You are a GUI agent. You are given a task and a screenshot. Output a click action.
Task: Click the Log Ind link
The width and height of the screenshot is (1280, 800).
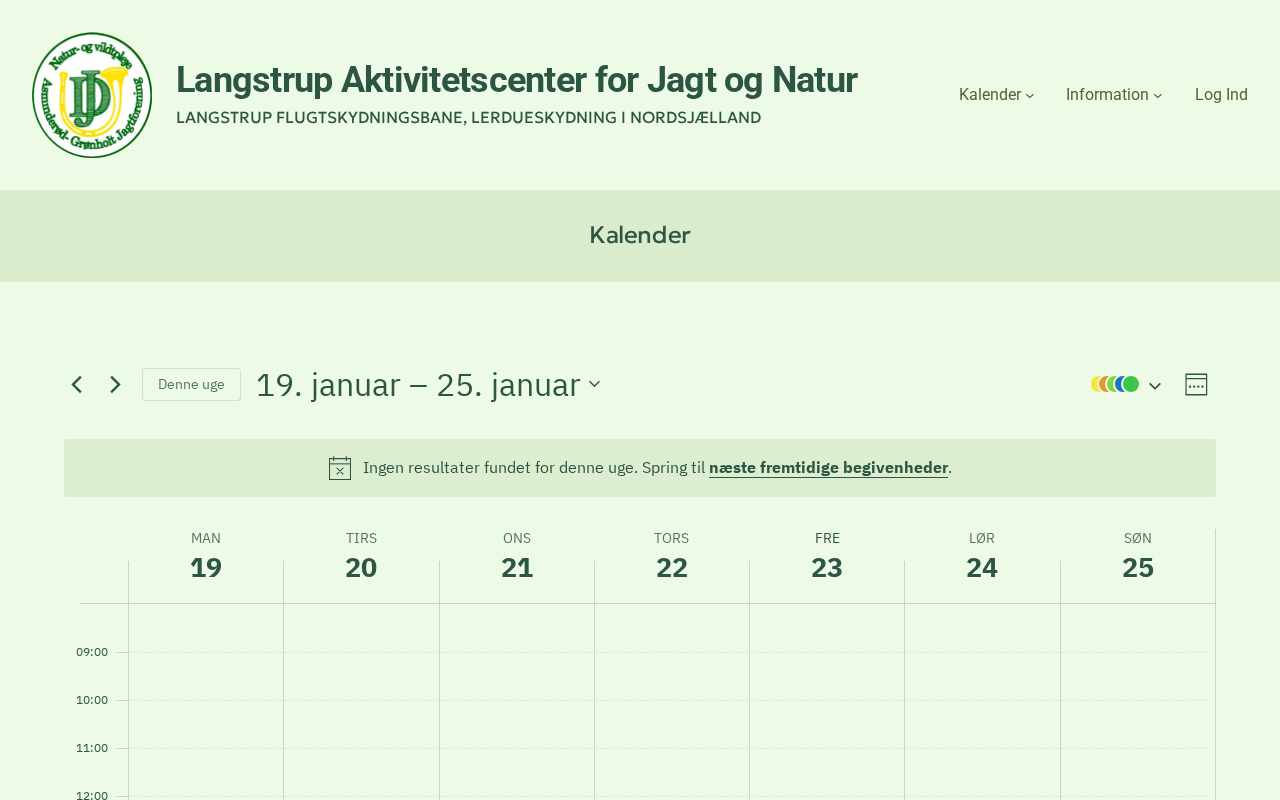(1221, 95)
